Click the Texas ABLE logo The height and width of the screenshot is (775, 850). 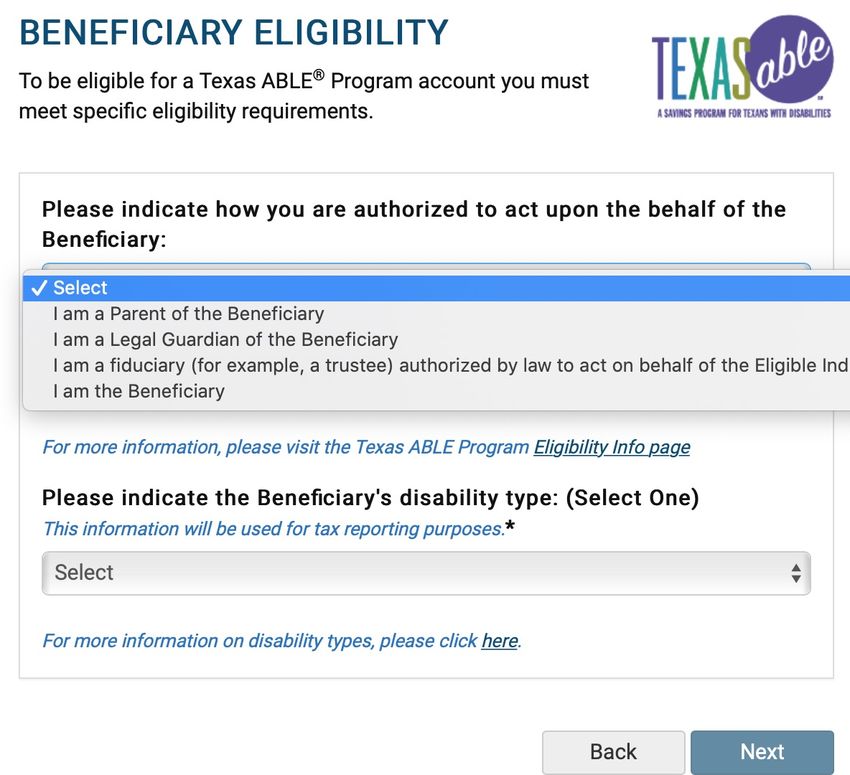(742, 67)
